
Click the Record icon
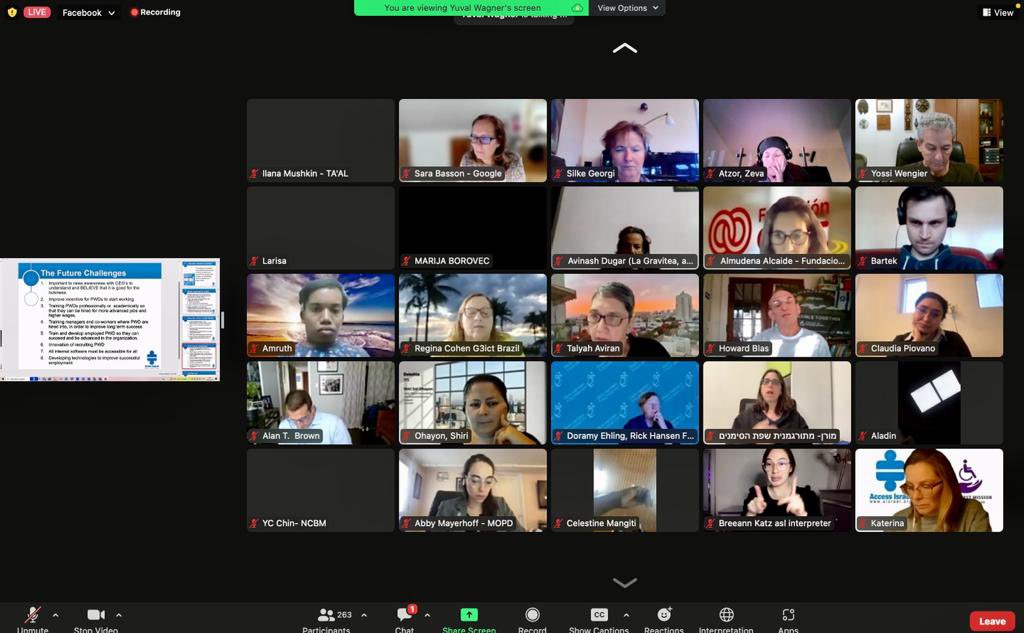[x=532, y=615]
